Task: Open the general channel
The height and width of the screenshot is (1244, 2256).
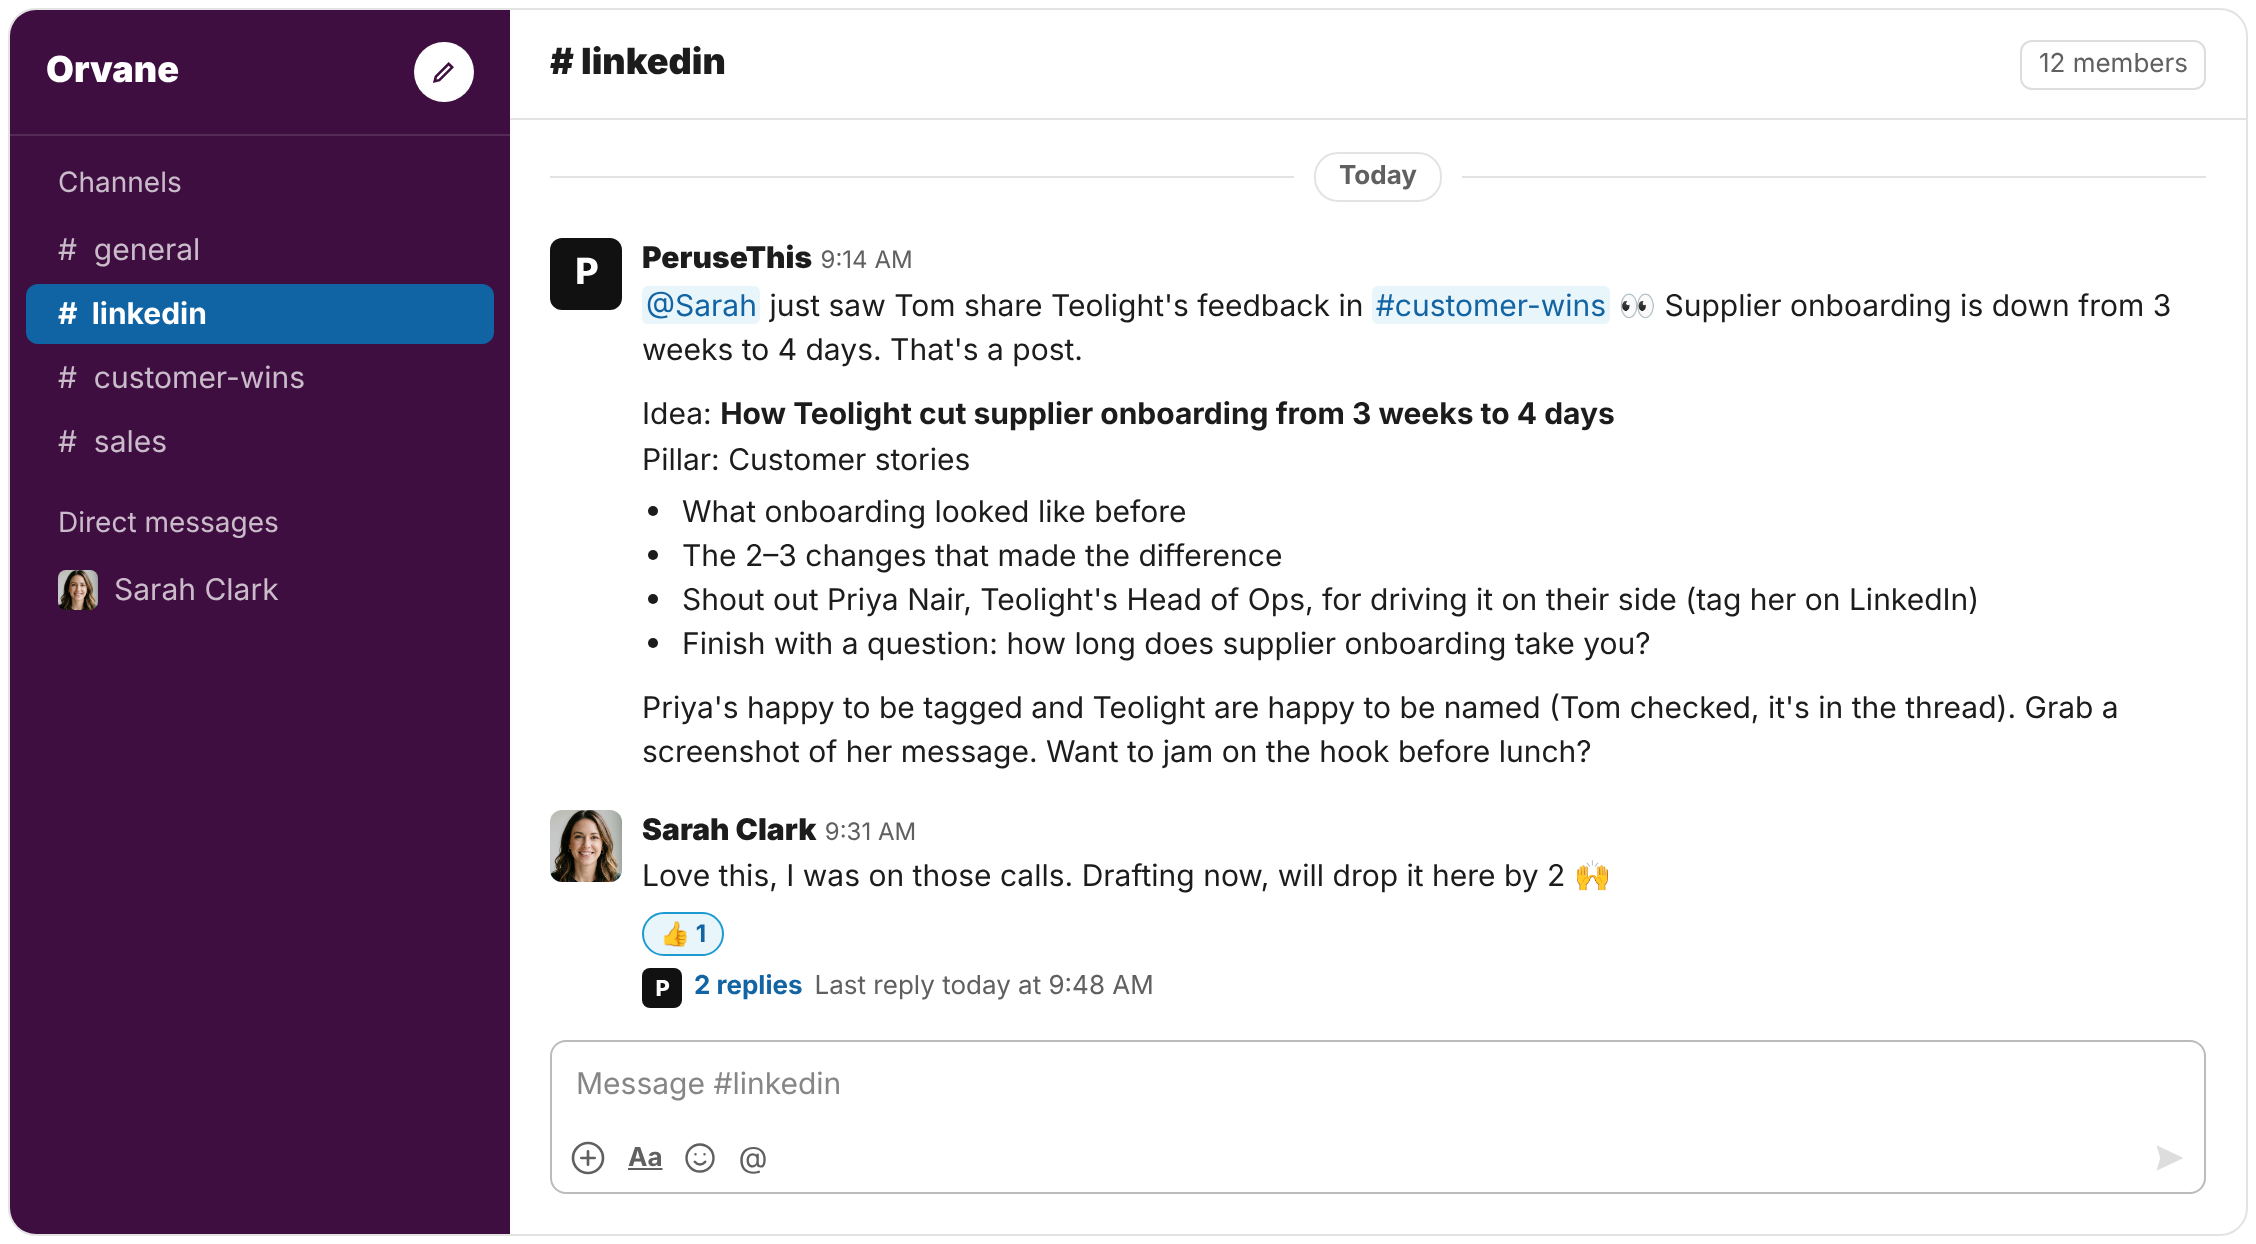Action: point(260,250)
